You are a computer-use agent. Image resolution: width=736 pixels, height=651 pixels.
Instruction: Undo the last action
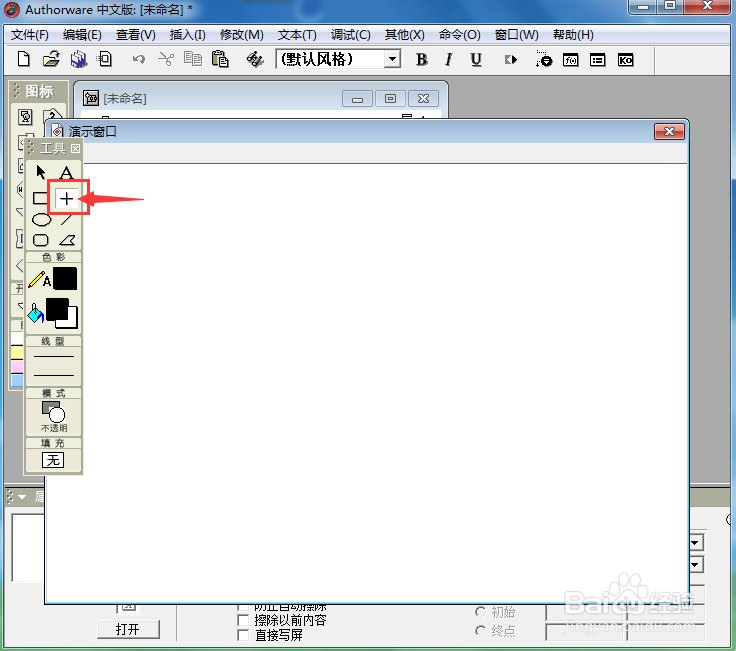coord(138,60)
